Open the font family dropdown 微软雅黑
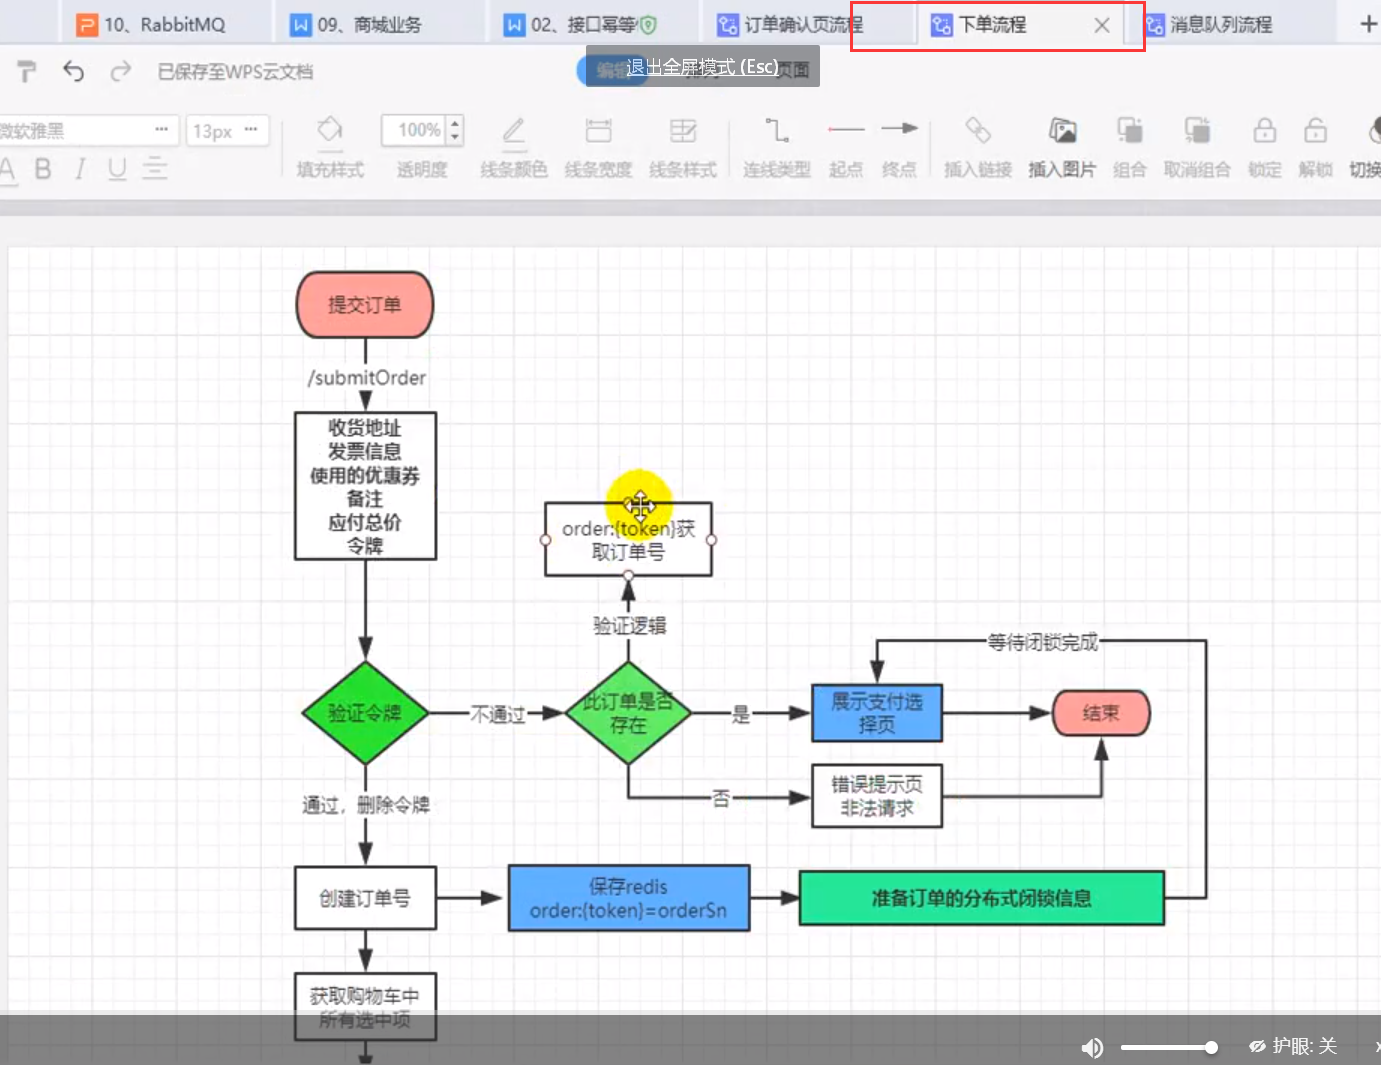 pyautogui.click(x=88, y=131)
